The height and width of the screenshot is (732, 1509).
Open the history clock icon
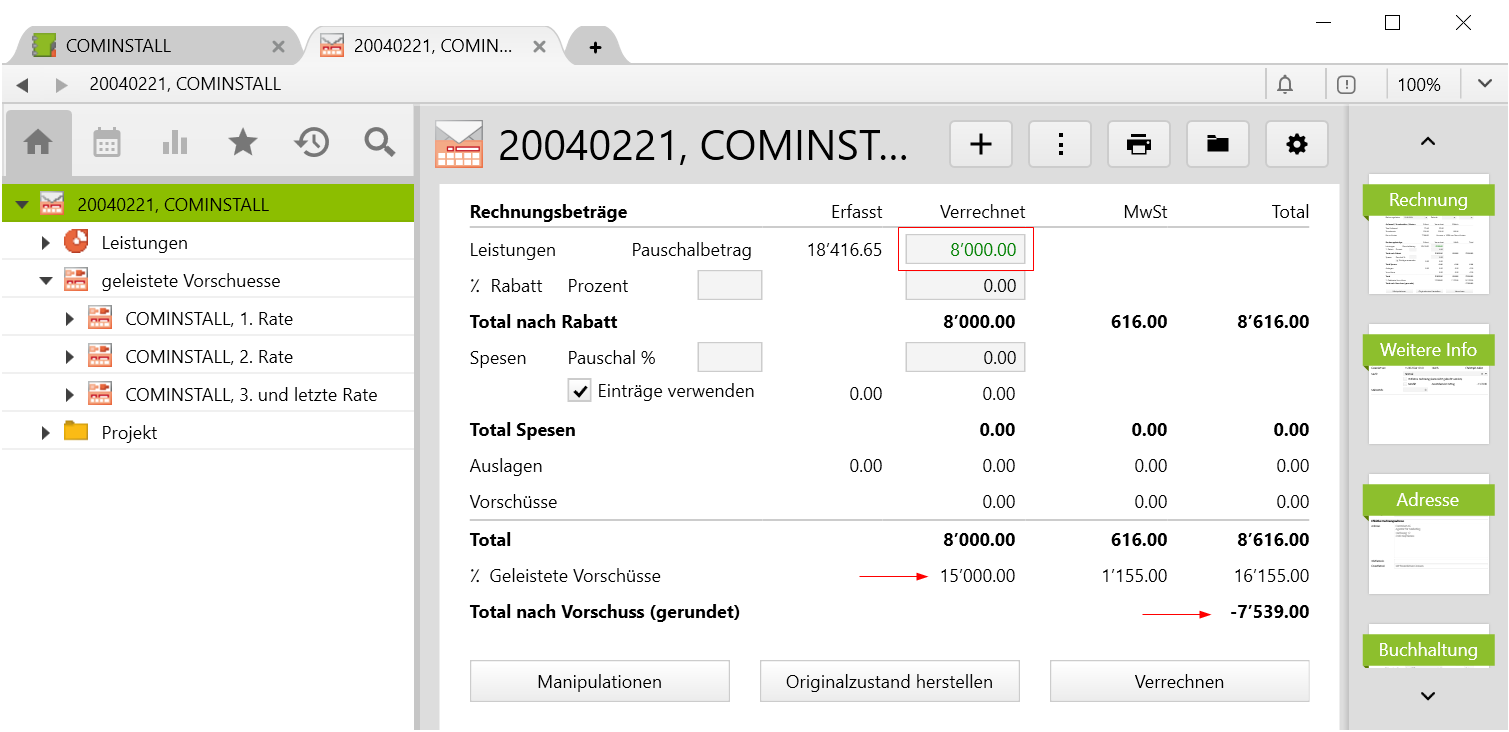(x=311, y=143)
